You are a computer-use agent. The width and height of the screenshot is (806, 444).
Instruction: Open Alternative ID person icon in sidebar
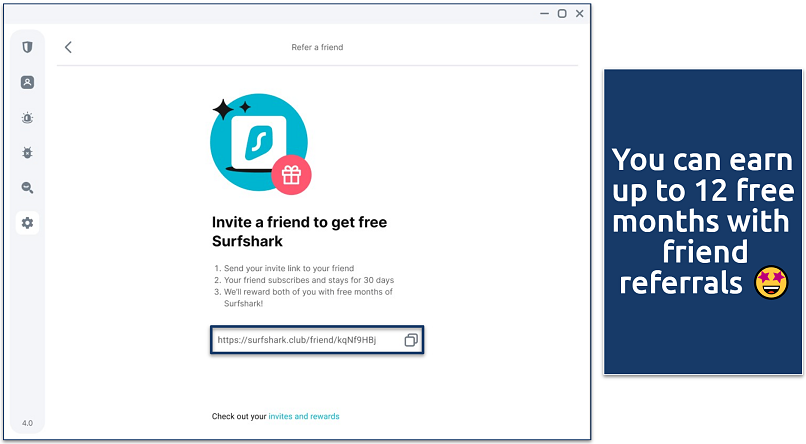tap(27, 83)
